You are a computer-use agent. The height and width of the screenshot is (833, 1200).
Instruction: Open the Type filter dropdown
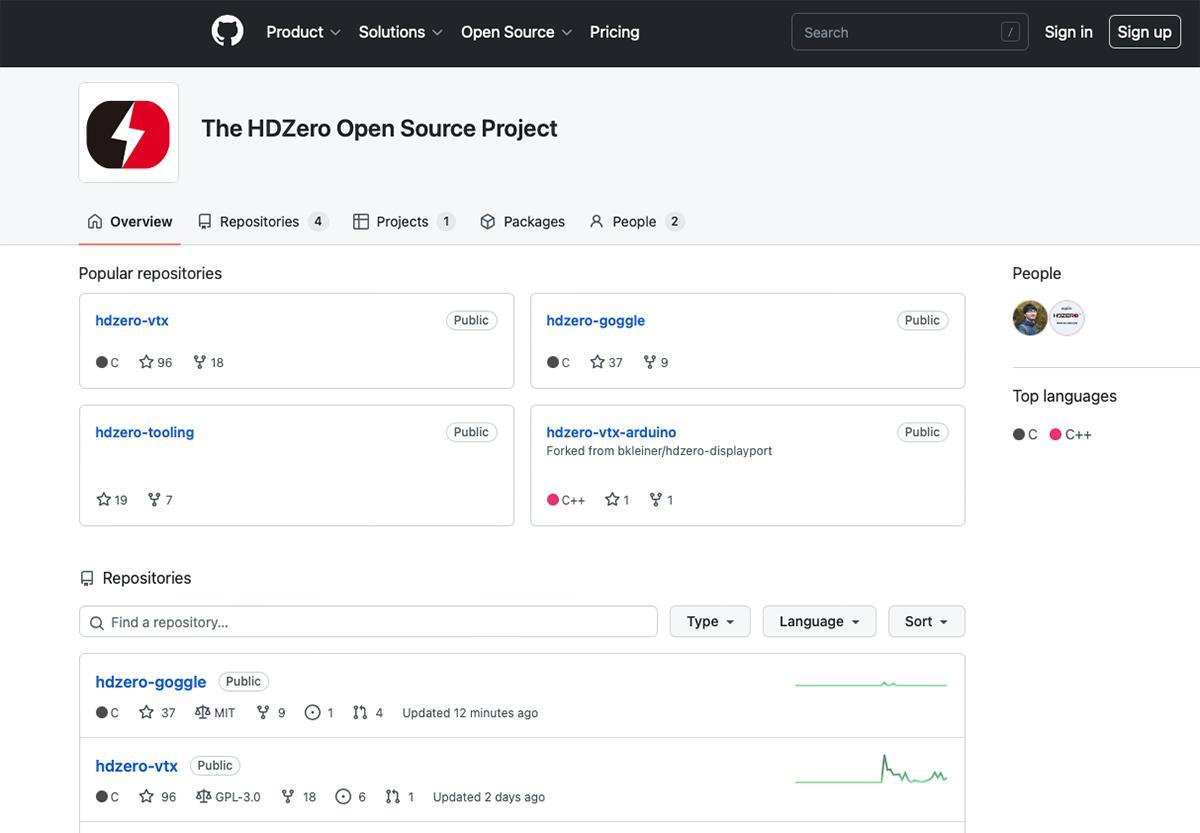[x=710, y=622]
